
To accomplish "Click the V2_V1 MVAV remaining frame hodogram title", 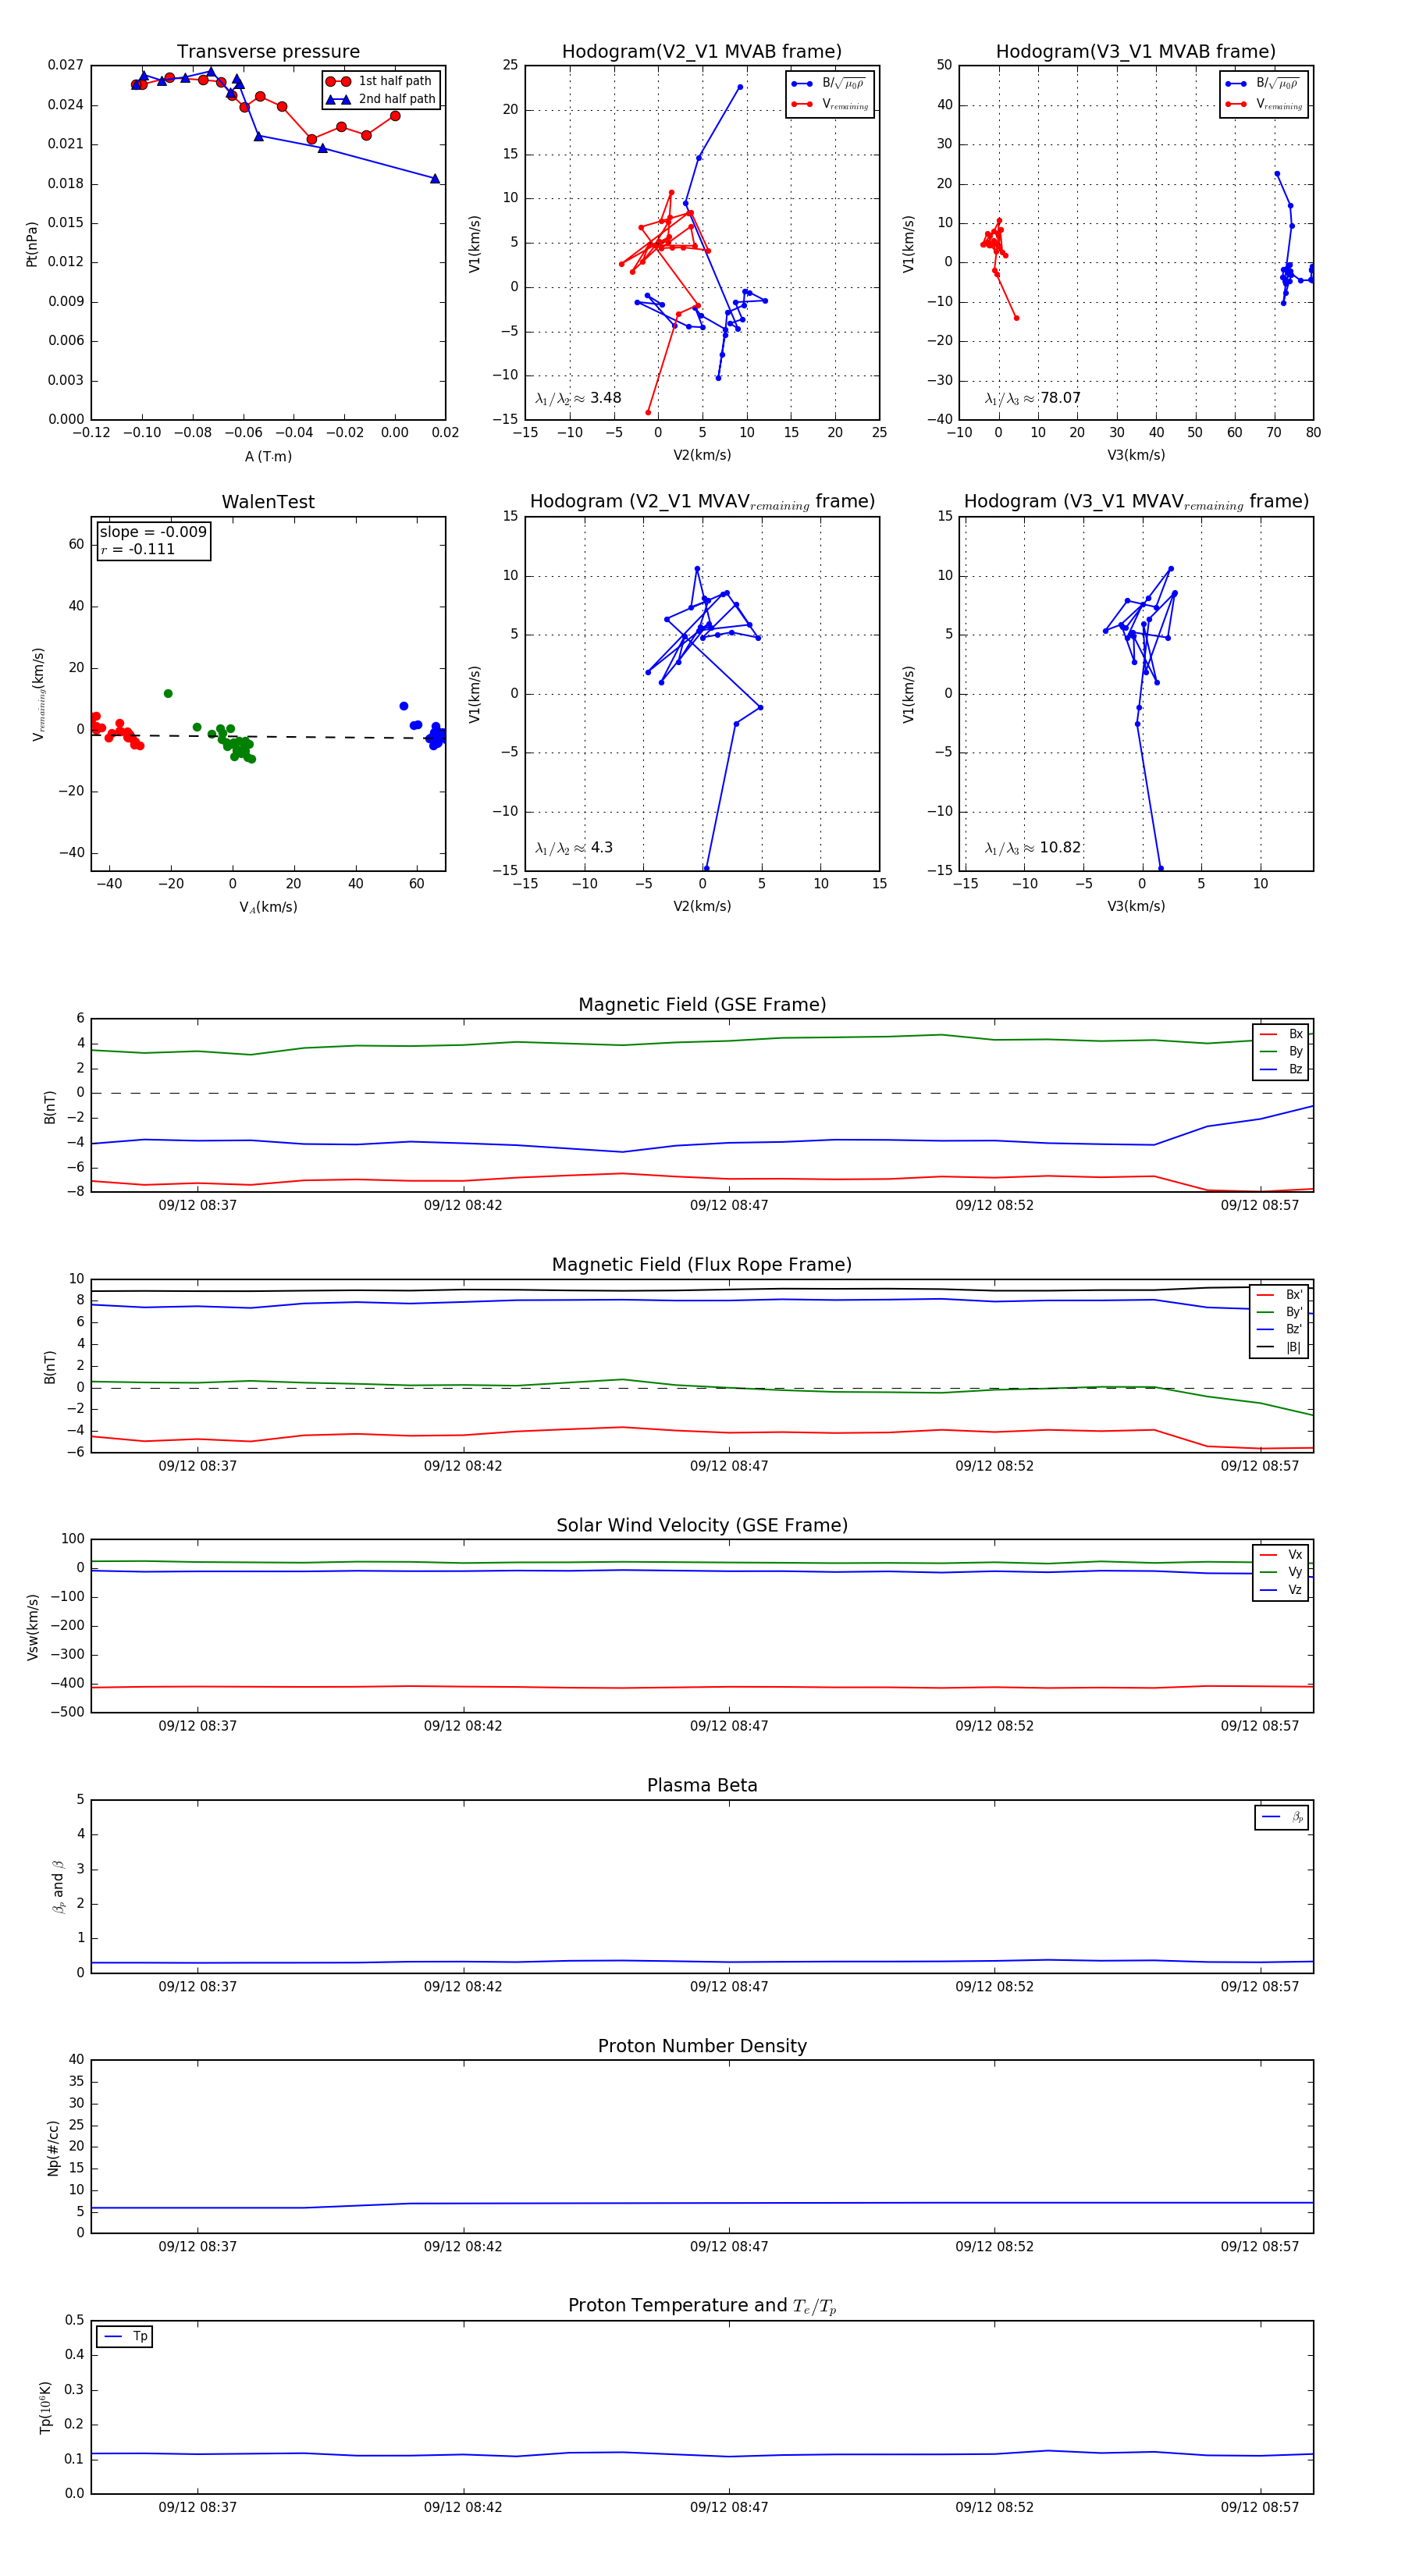I will tap(702, 502).
